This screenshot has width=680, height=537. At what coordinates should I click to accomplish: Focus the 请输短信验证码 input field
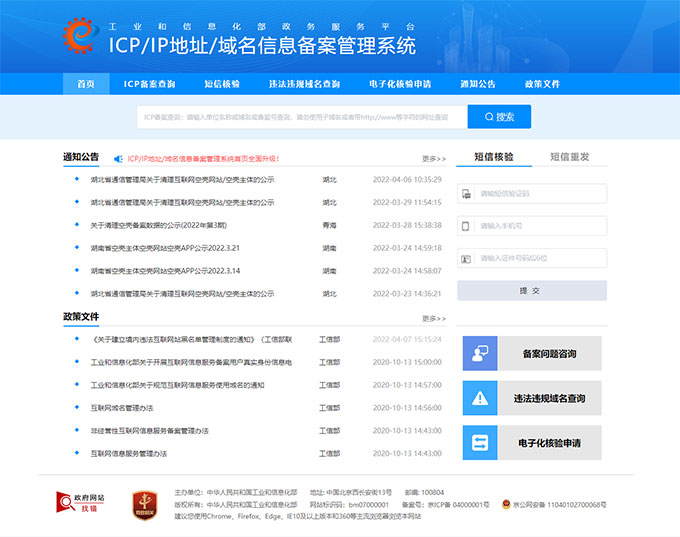[532, 193]
